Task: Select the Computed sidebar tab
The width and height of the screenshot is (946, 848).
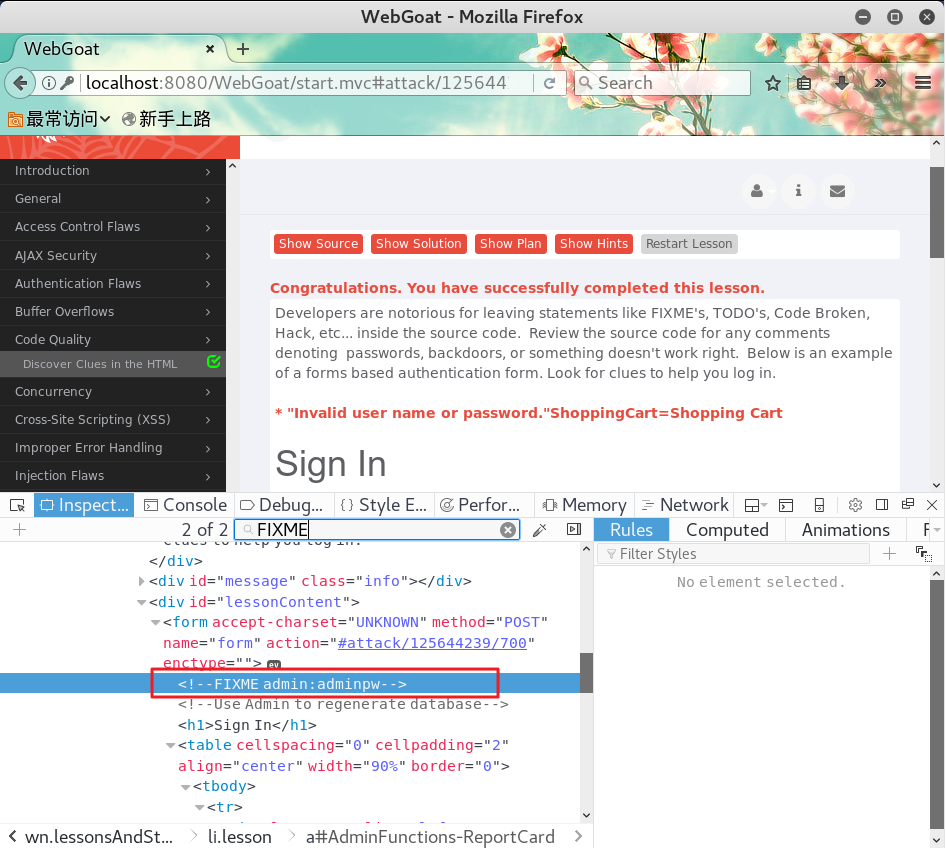Action: (x=727, y=530)
